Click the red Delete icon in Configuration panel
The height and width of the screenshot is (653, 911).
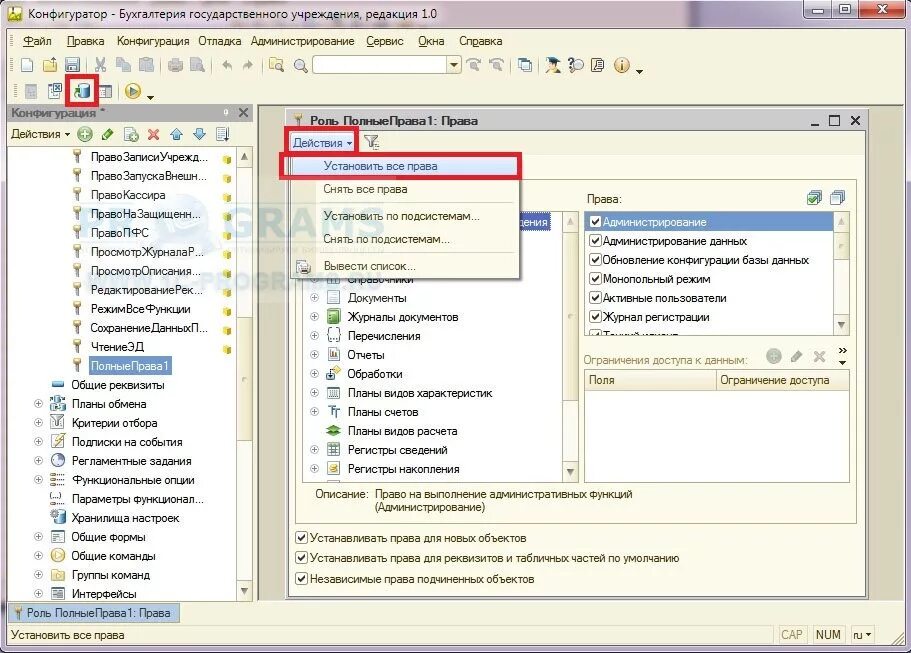[153, 134]
